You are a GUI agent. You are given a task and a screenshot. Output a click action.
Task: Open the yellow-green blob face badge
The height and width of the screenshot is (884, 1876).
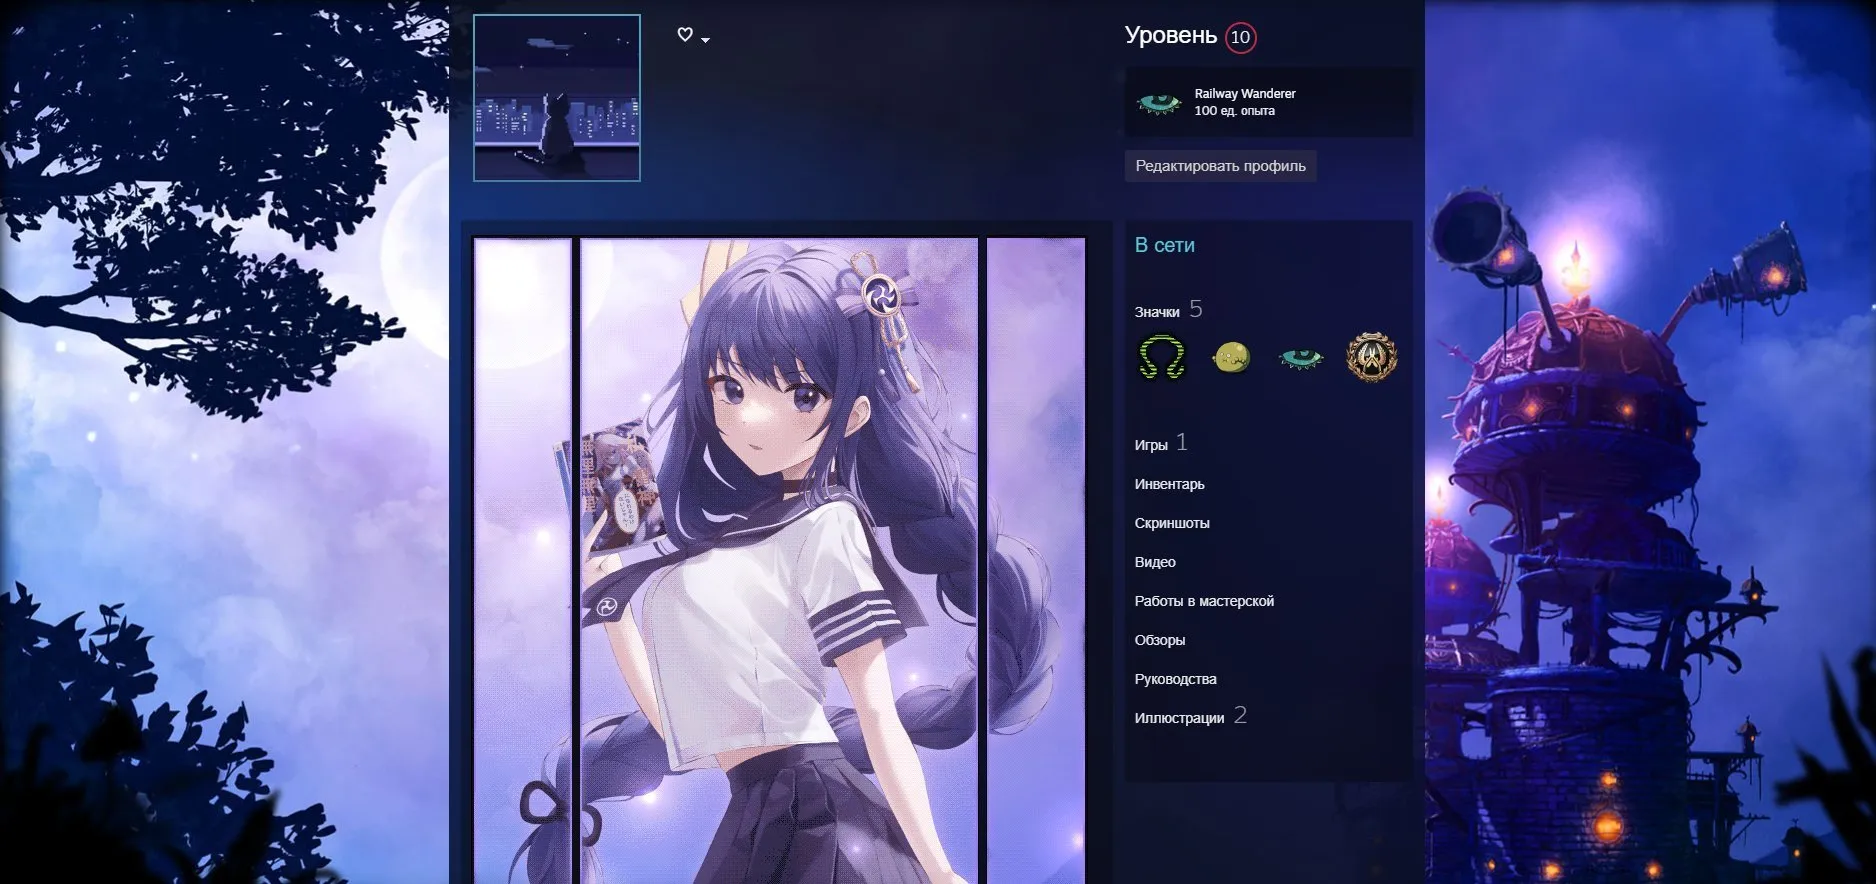coord(1231,357)
